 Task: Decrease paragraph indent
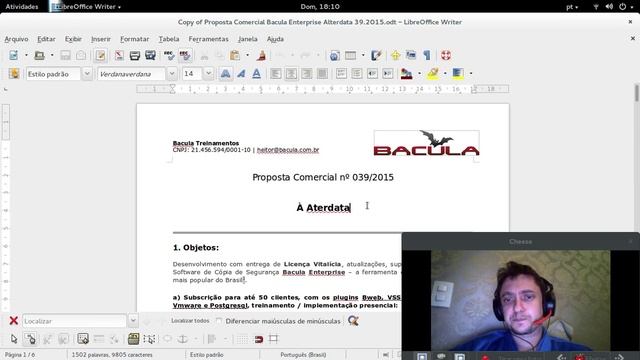pos(372,73)
